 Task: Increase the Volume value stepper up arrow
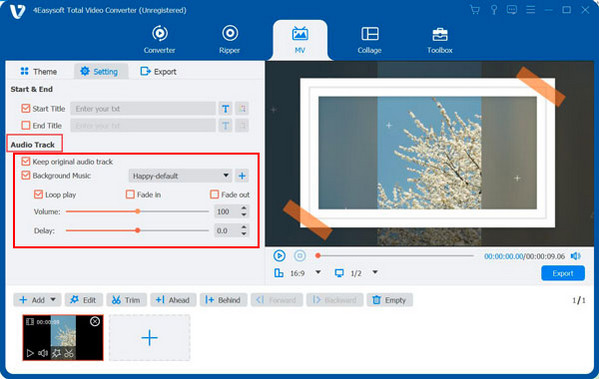[x=244, y=208]
